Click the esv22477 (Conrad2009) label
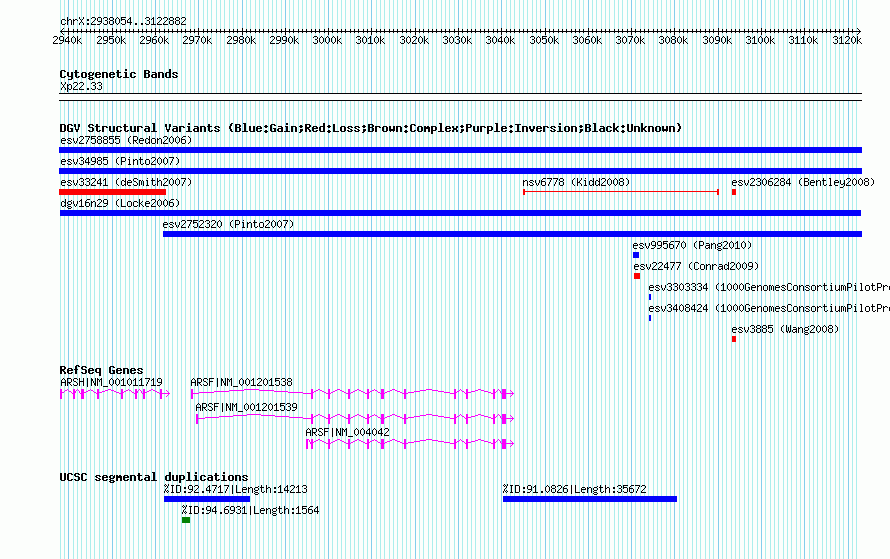The image size is (890, 559). [x=696, y=266]
